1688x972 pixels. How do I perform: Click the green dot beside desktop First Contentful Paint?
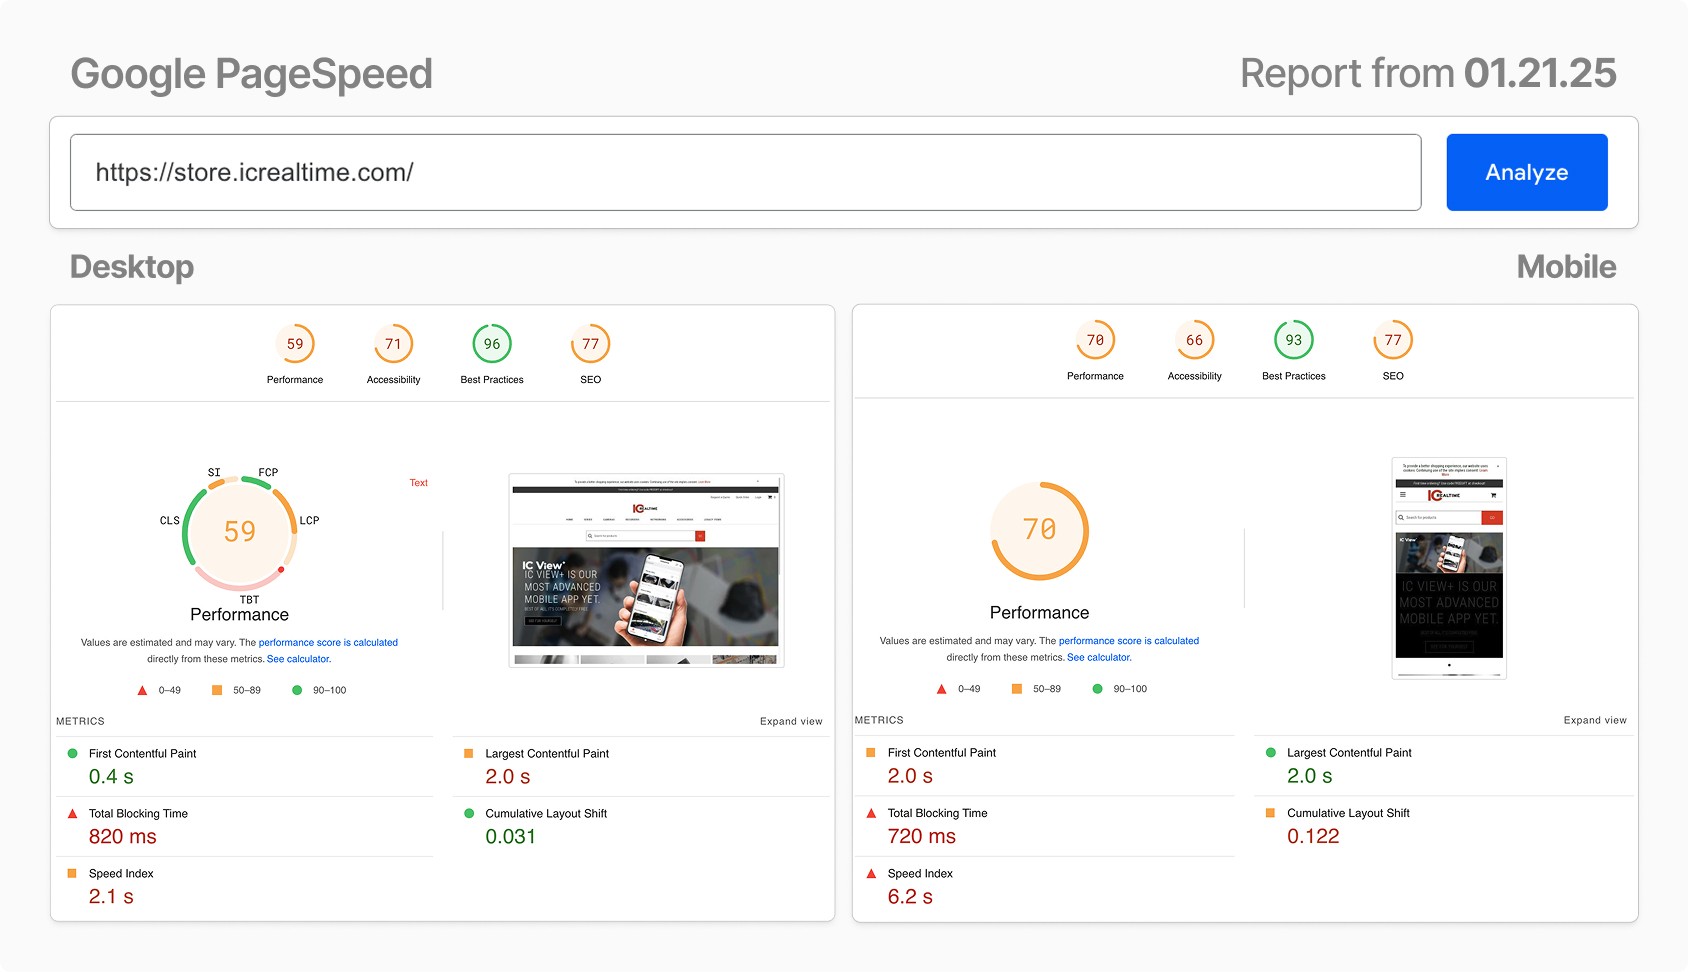71,753
